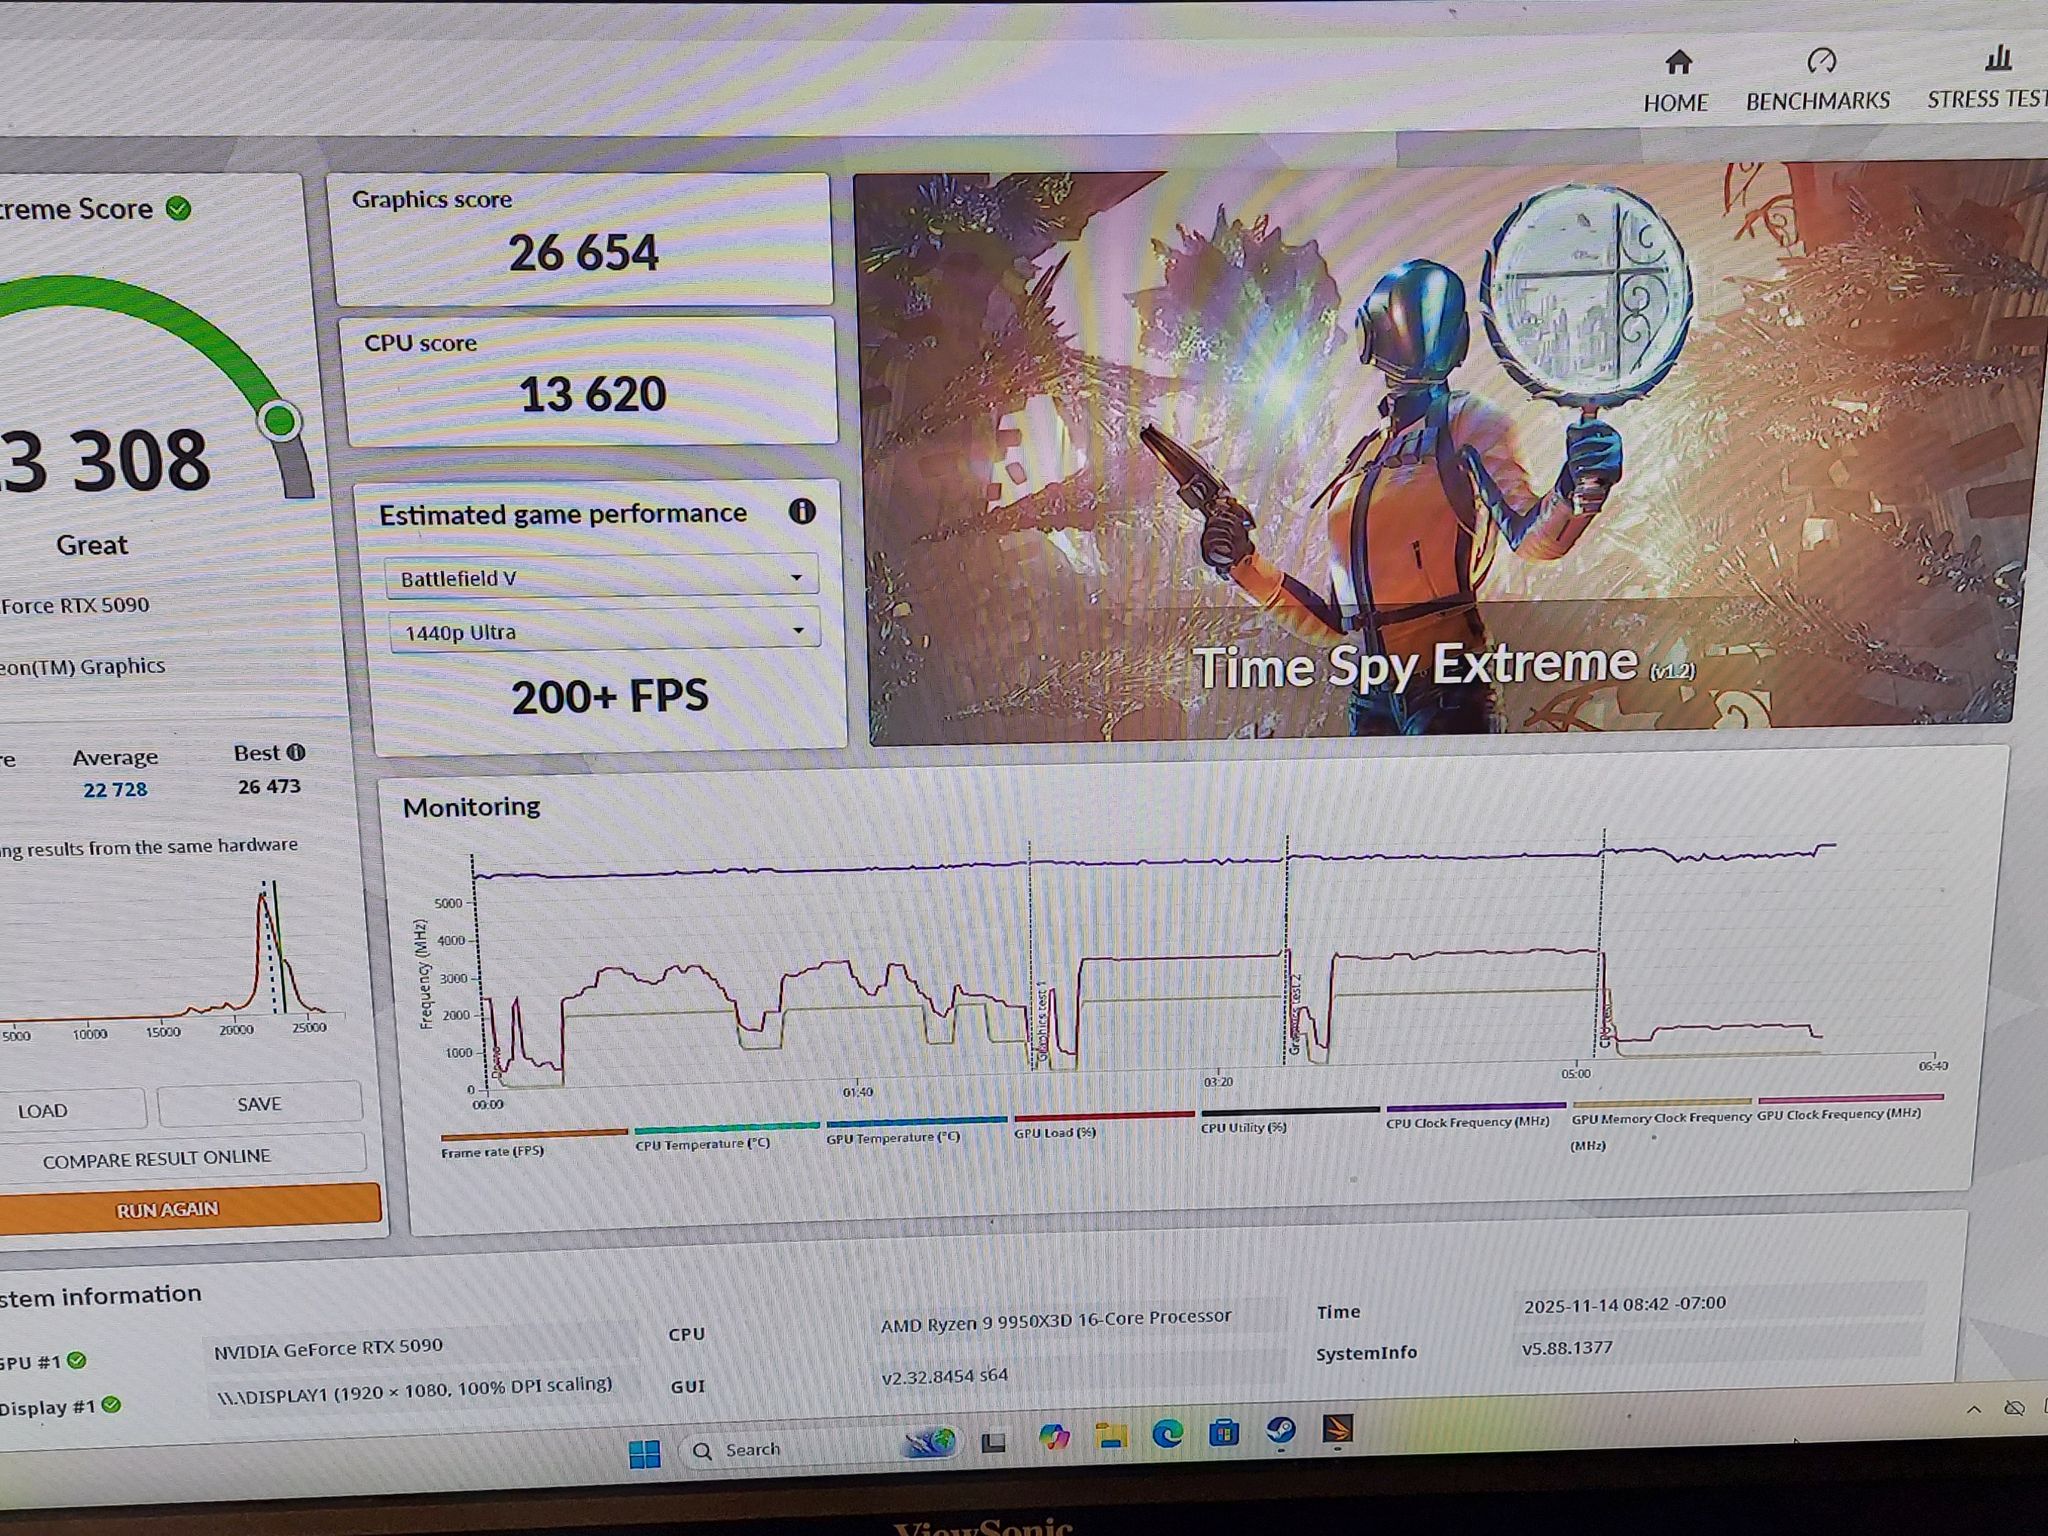The image size is (2048, 1536).
Task: Open Steam from the taskbar
Action: coord(1281,1431)
